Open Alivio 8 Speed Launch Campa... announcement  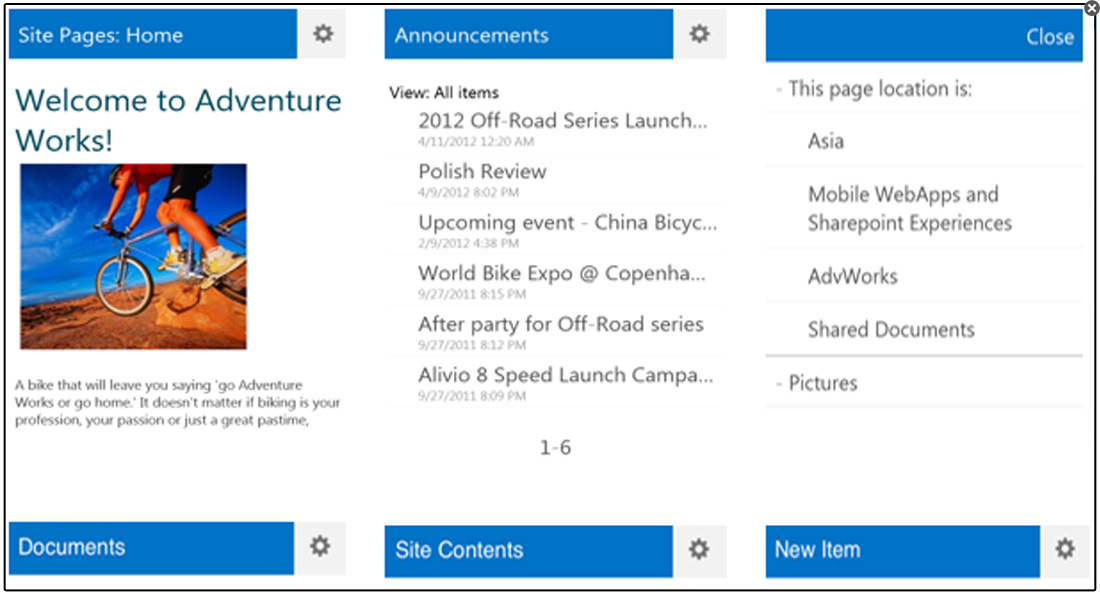point(565,375)
